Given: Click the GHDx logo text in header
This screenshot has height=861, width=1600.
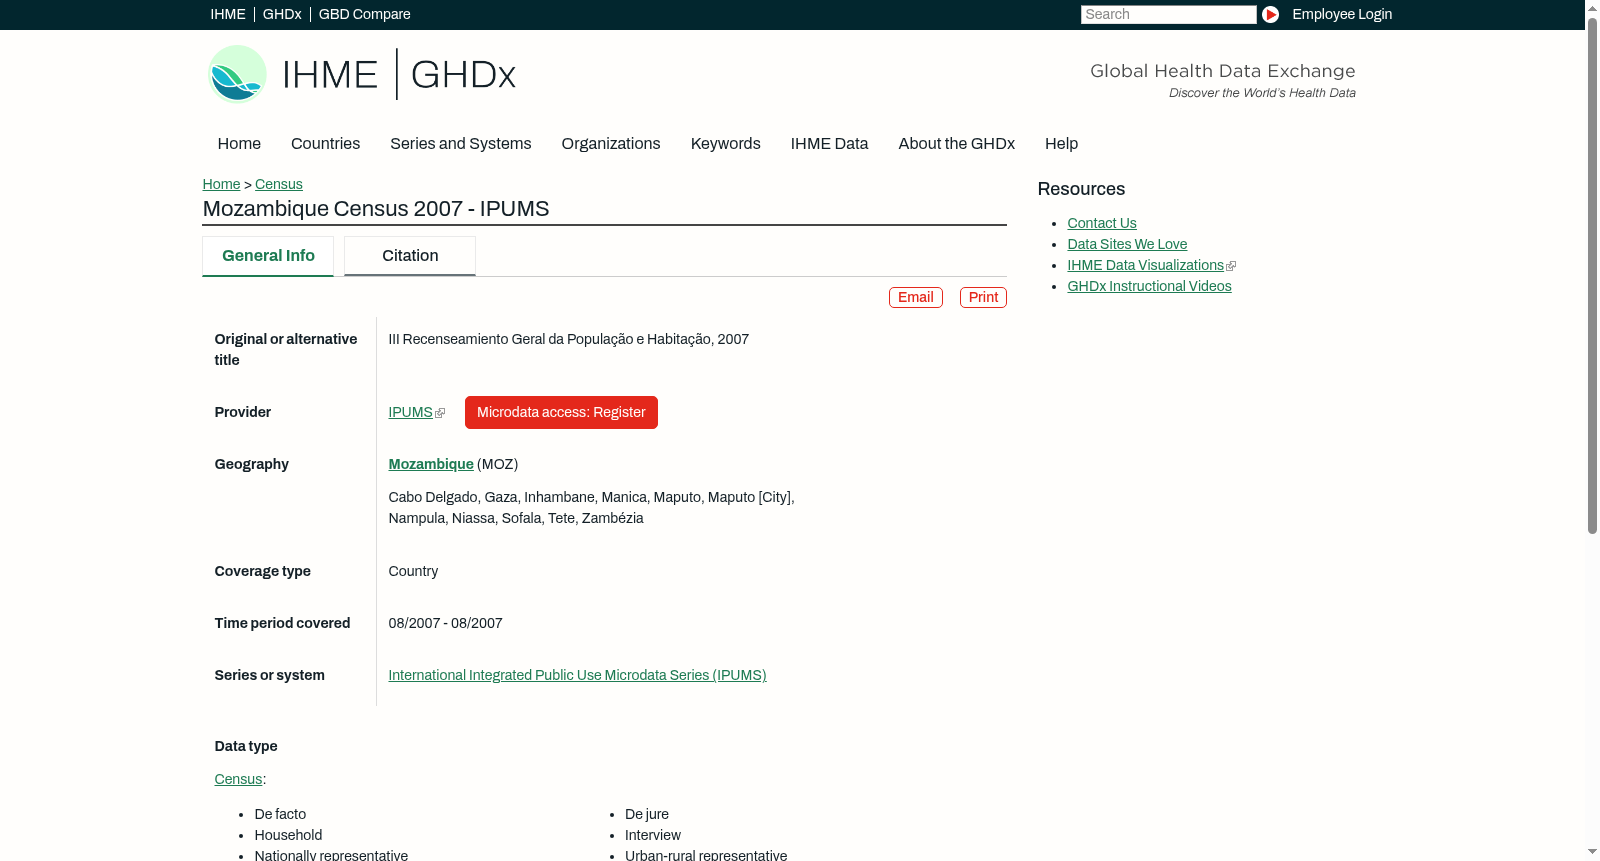Looking at the screenshot, I should tap(463, 75).
